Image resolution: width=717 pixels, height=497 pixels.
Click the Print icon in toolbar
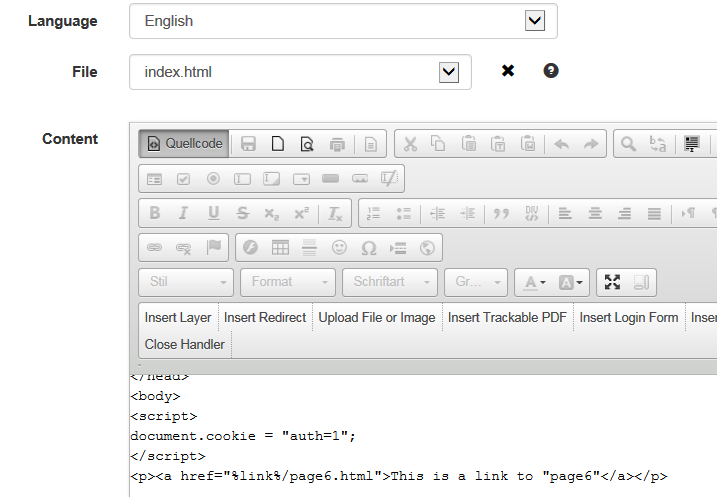pyautogui.click(x=337, y=144)
